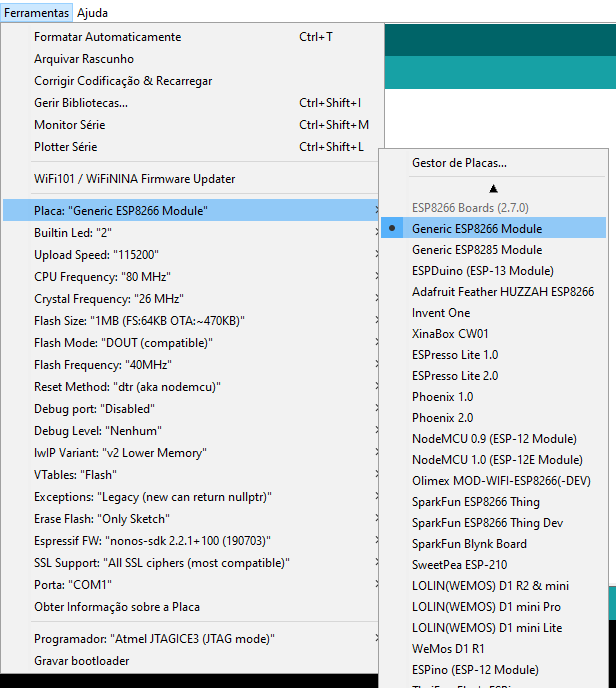This screenshot has width=616, height=688.
Task: Expand Upload Speed options
Action: click(191, 254)
